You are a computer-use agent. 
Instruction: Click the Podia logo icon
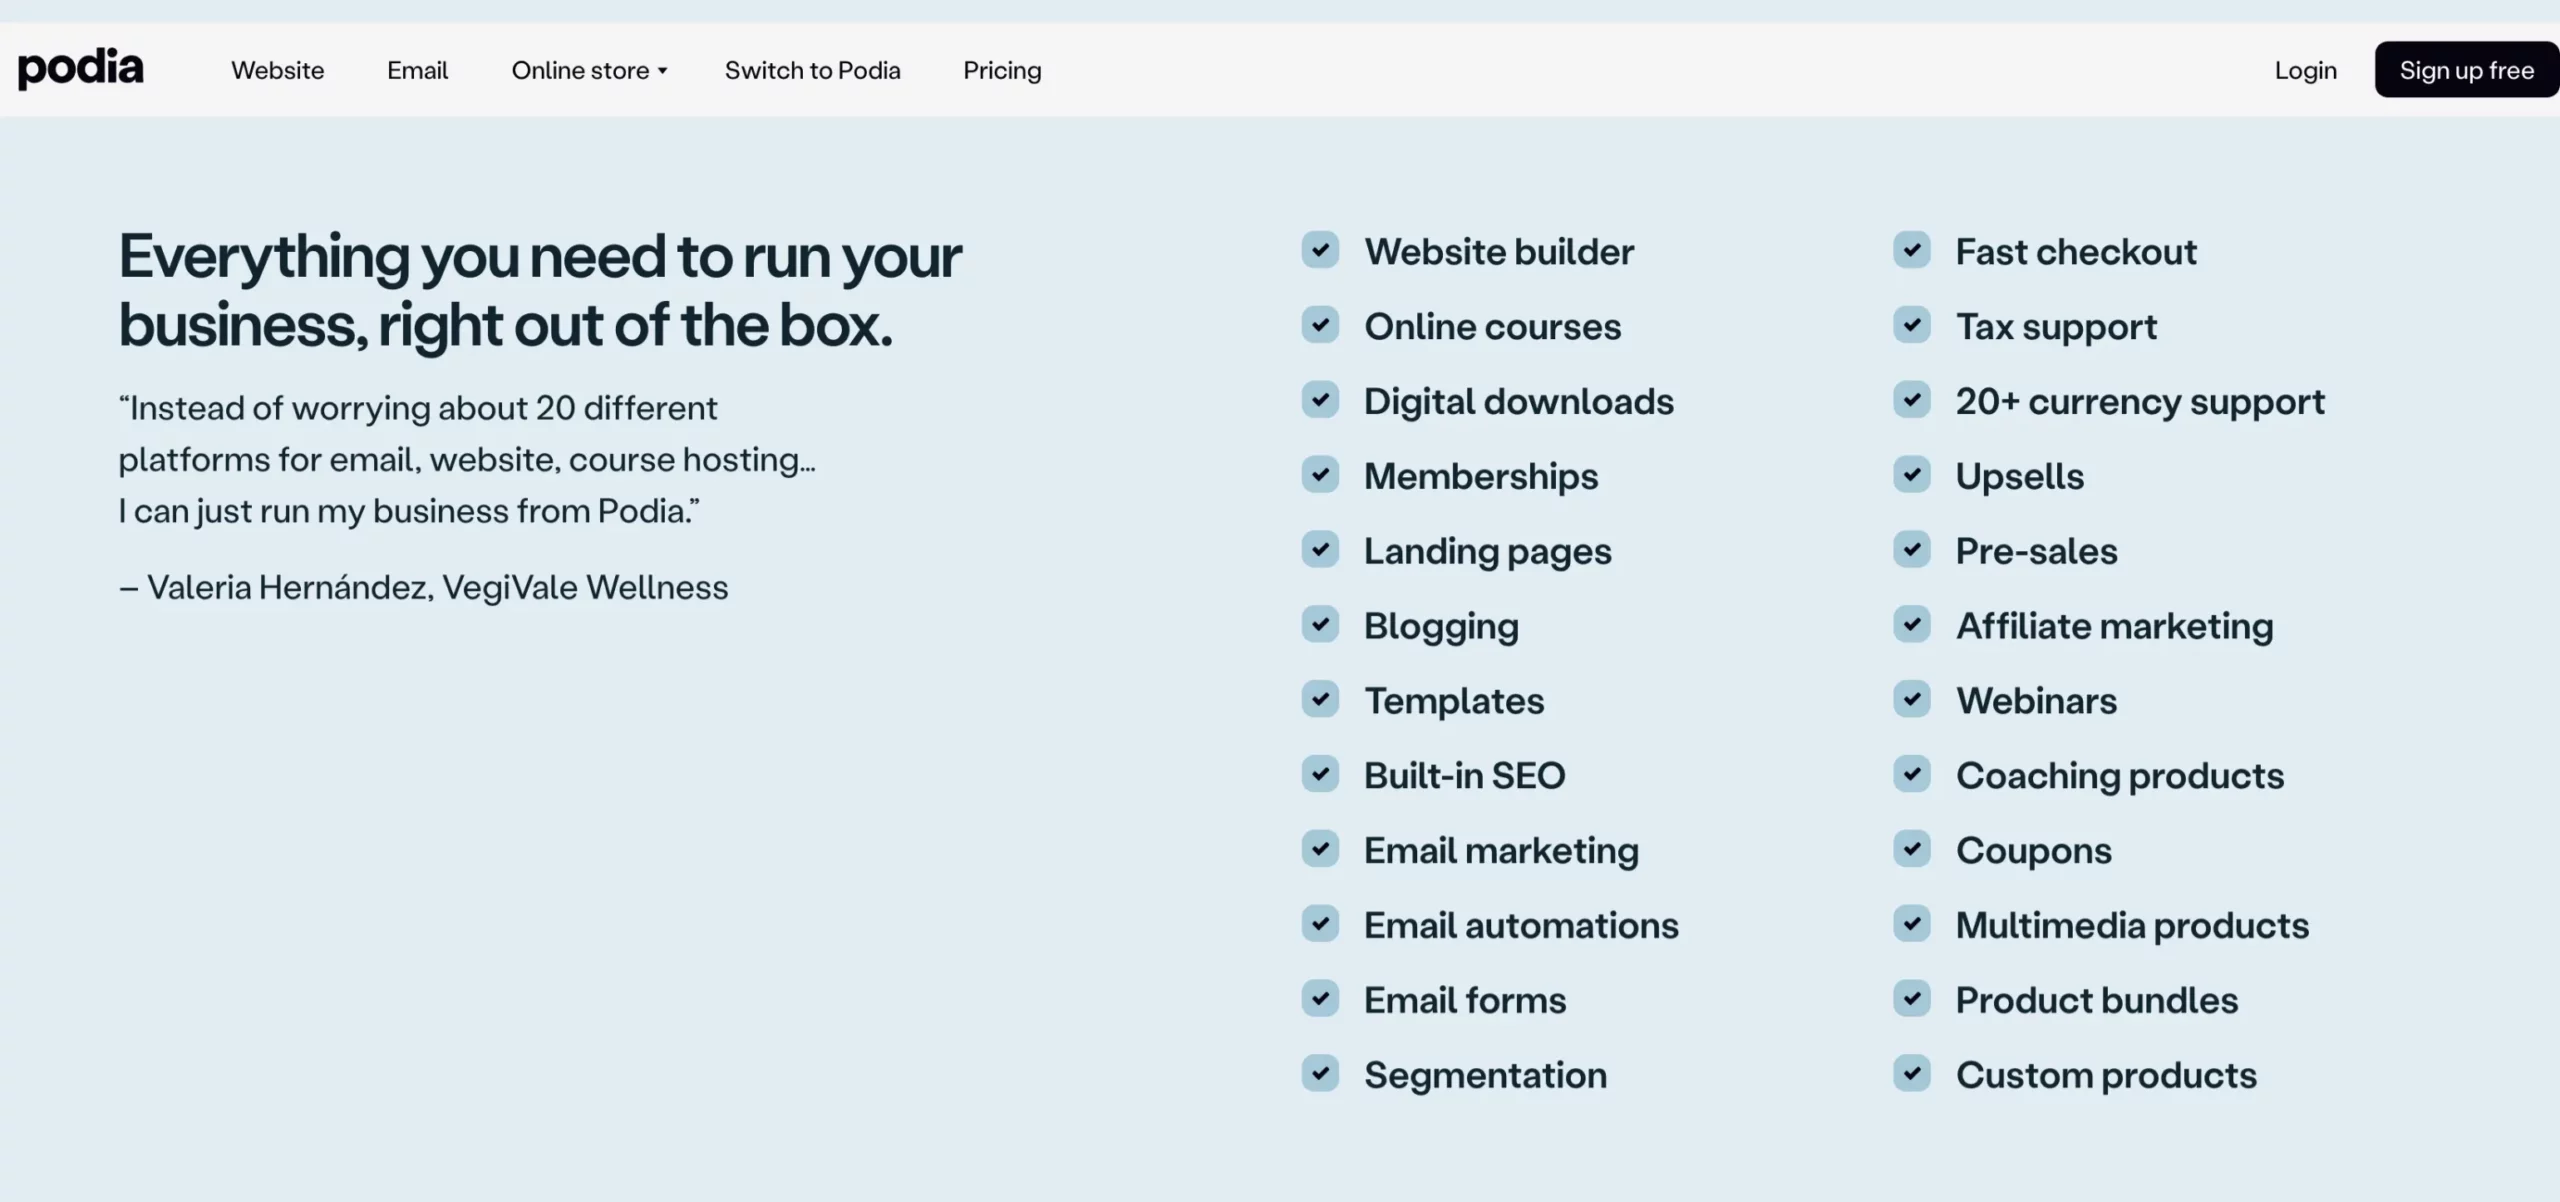(80, 69)
